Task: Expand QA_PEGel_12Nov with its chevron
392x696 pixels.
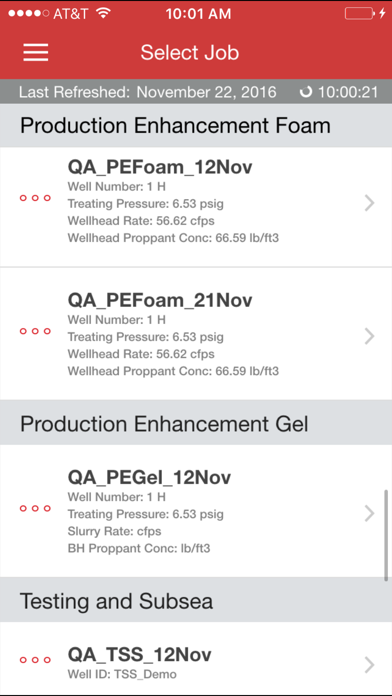Action: 369,514
